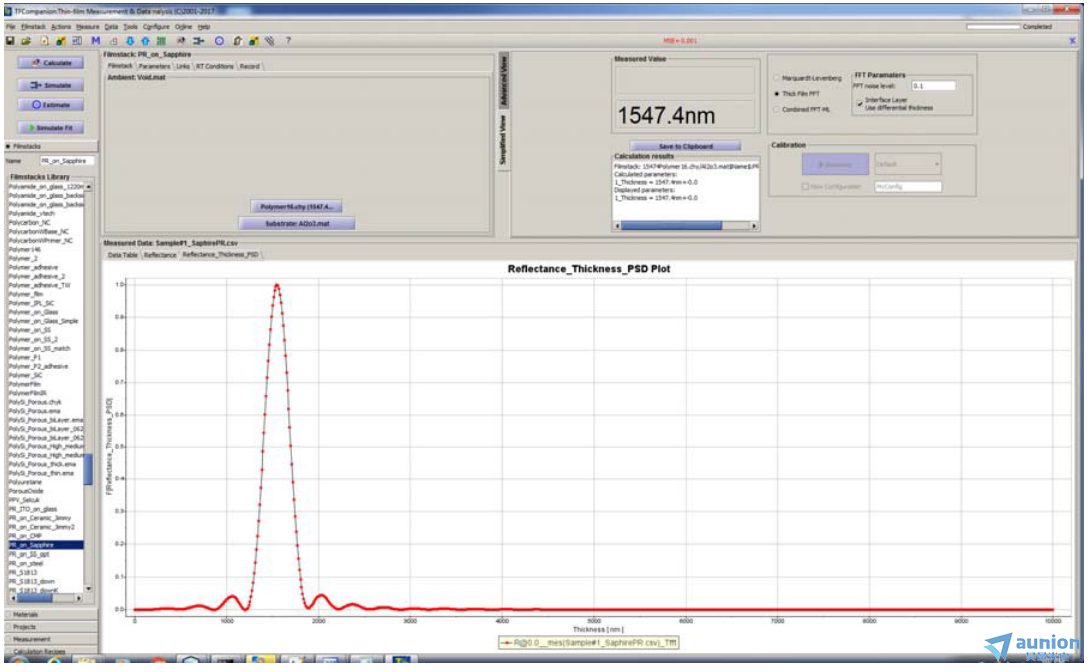1092x672 pixels.
Task: Switch to the Parameters tab
Action: pyautogui.click(x=154, y=66)
